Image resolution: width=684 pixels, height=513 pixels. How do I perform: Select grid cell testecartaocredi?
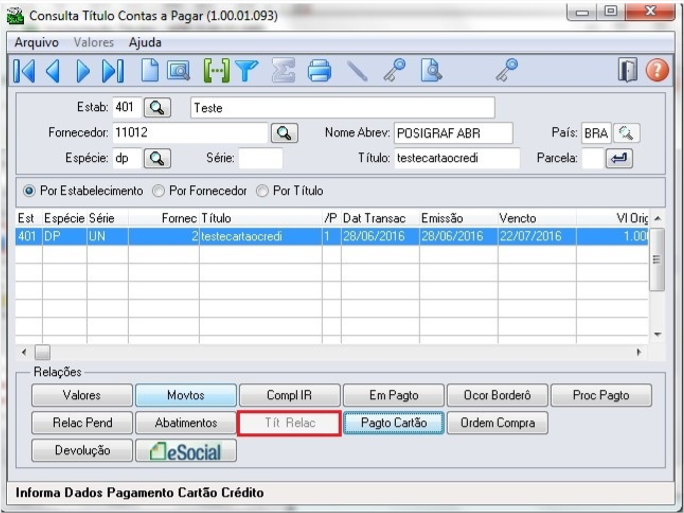coord(260,237)
